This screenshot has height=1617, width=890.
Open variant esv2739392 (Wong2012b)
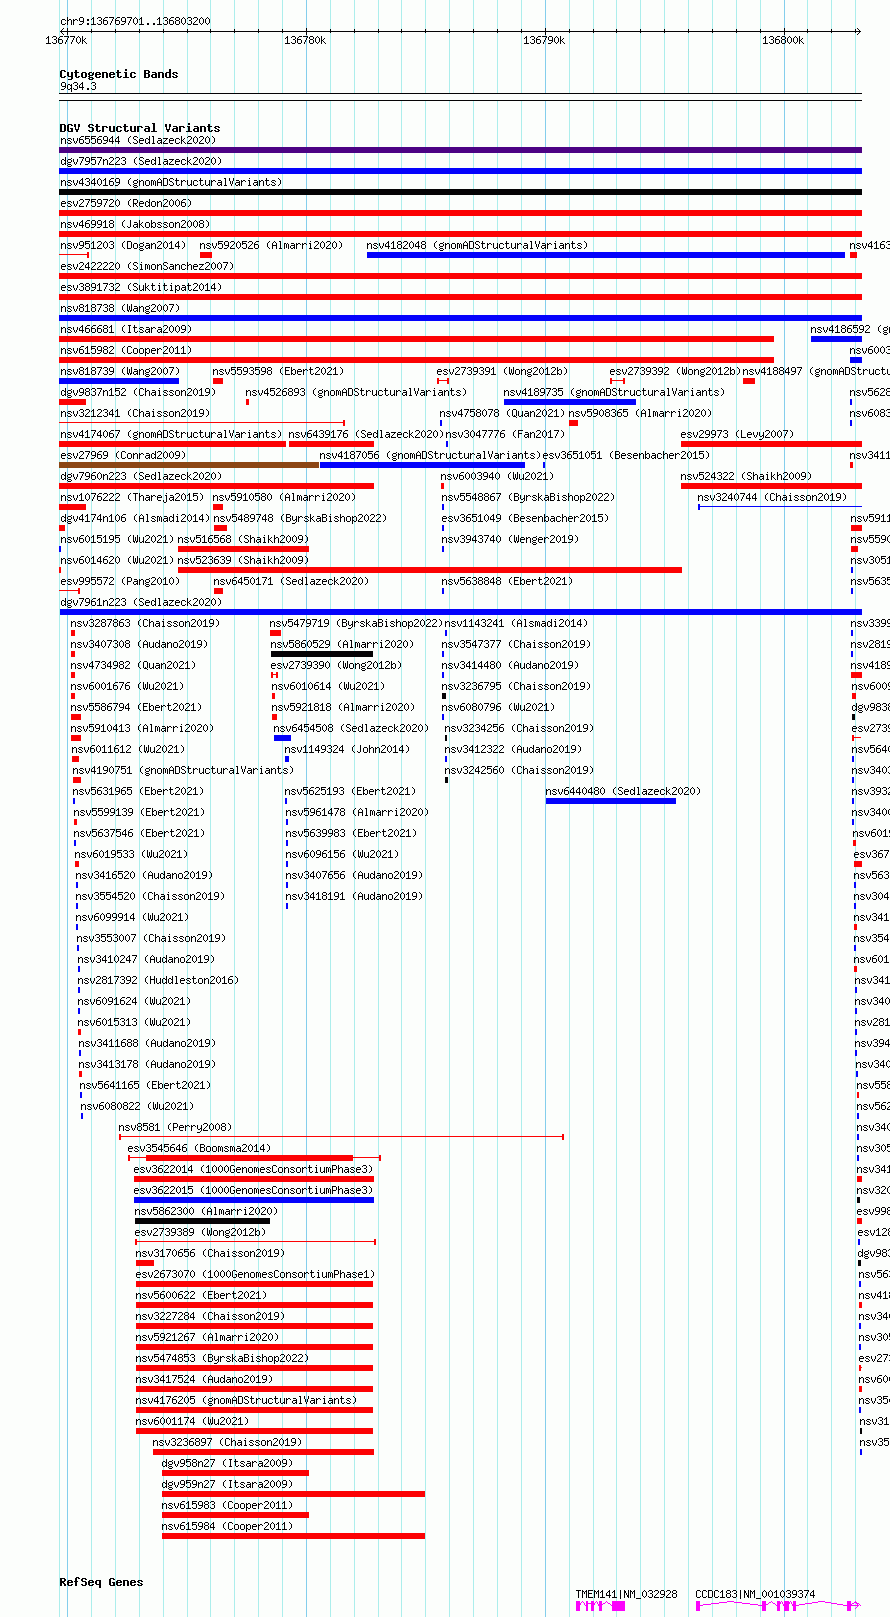coord(675,371)
